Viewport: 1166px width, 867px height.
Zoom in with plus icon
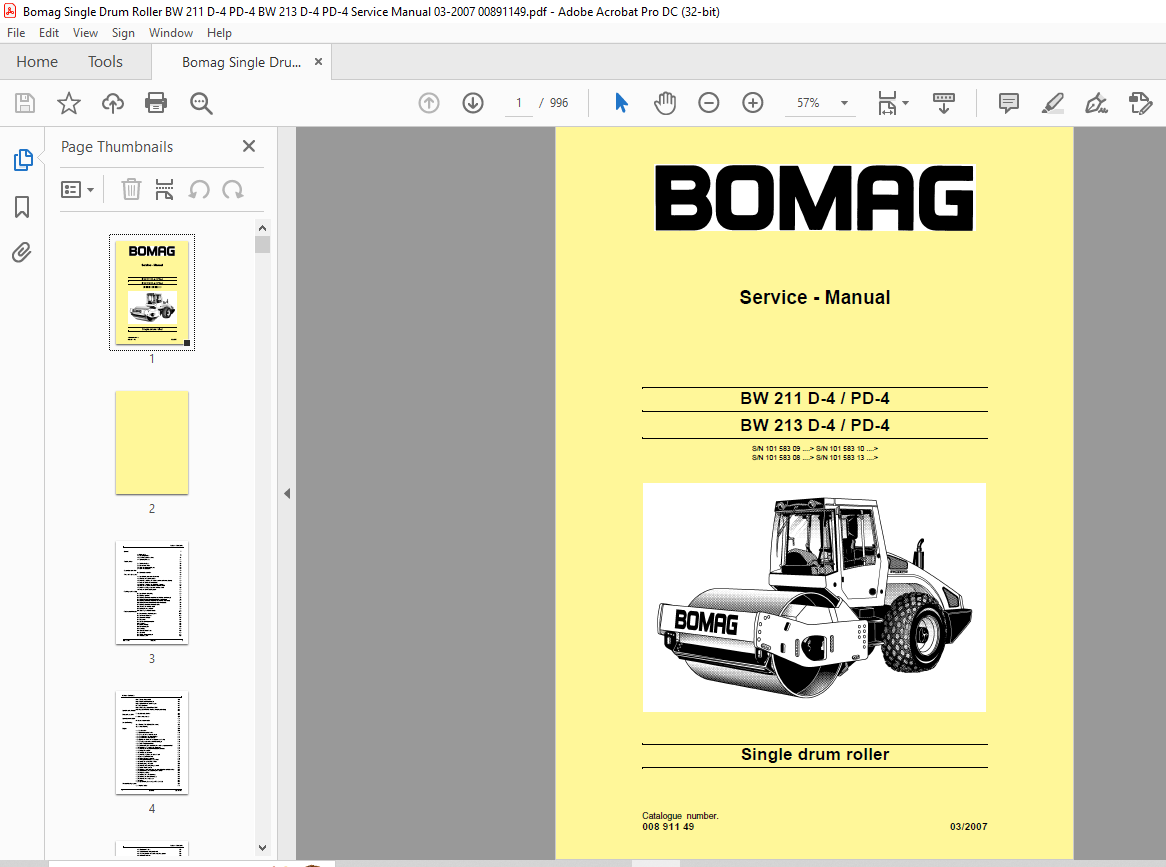tap(753, 103)
